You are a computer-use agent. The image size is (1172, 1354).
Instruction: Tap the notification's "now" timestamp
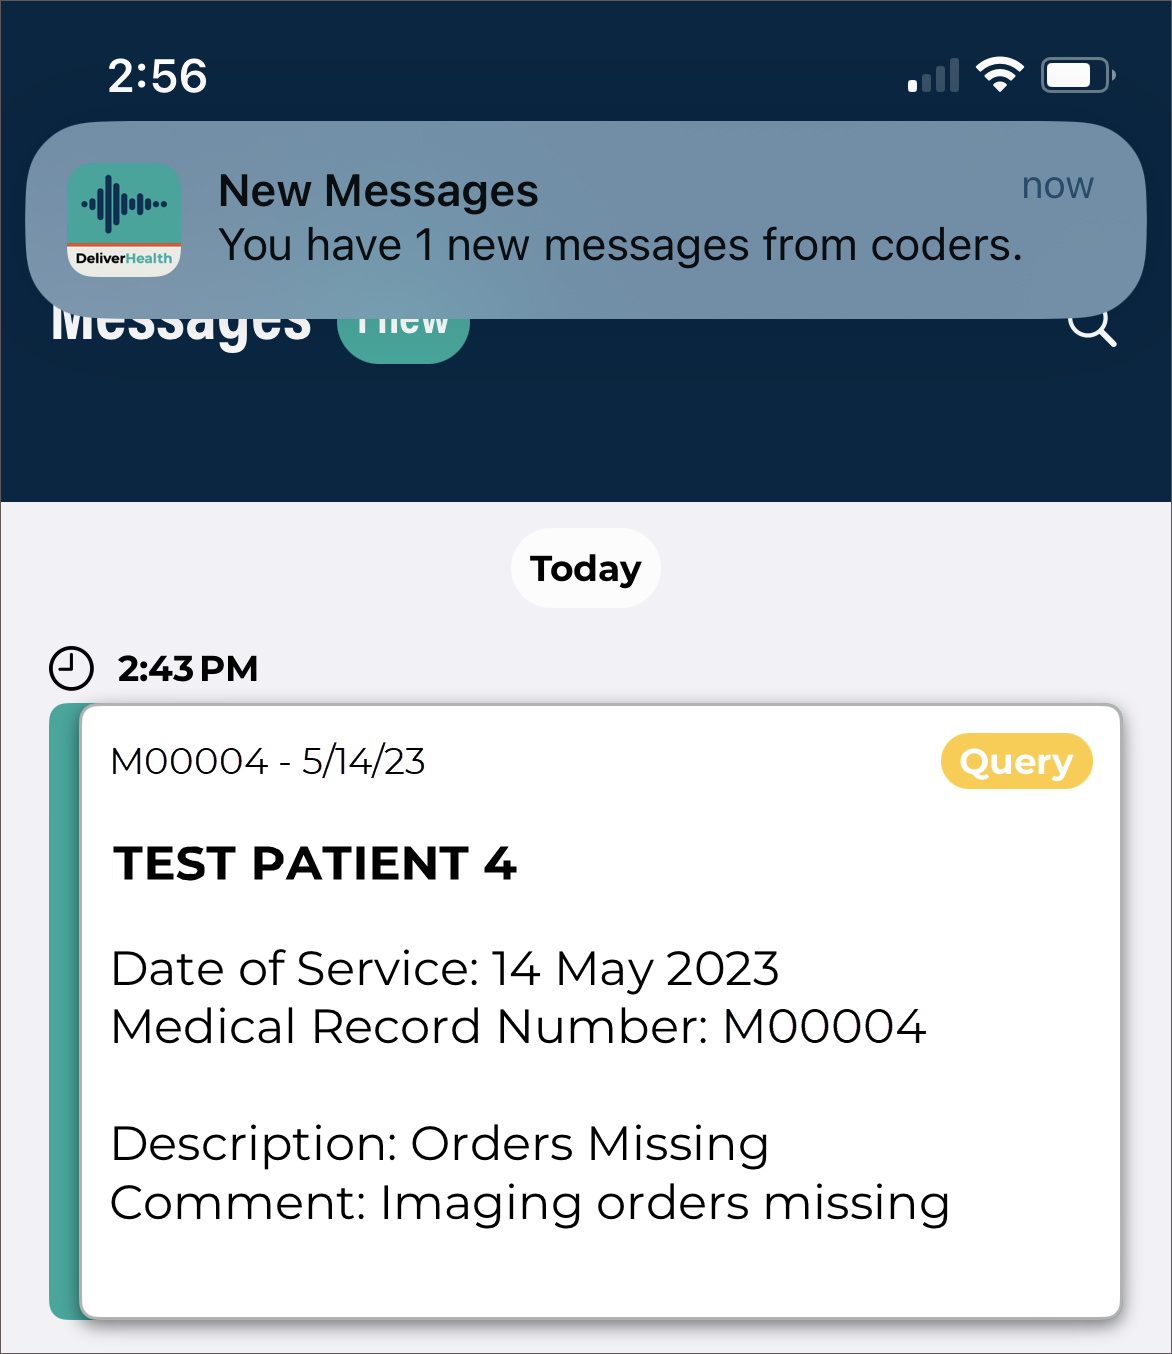click(1057, 186)
